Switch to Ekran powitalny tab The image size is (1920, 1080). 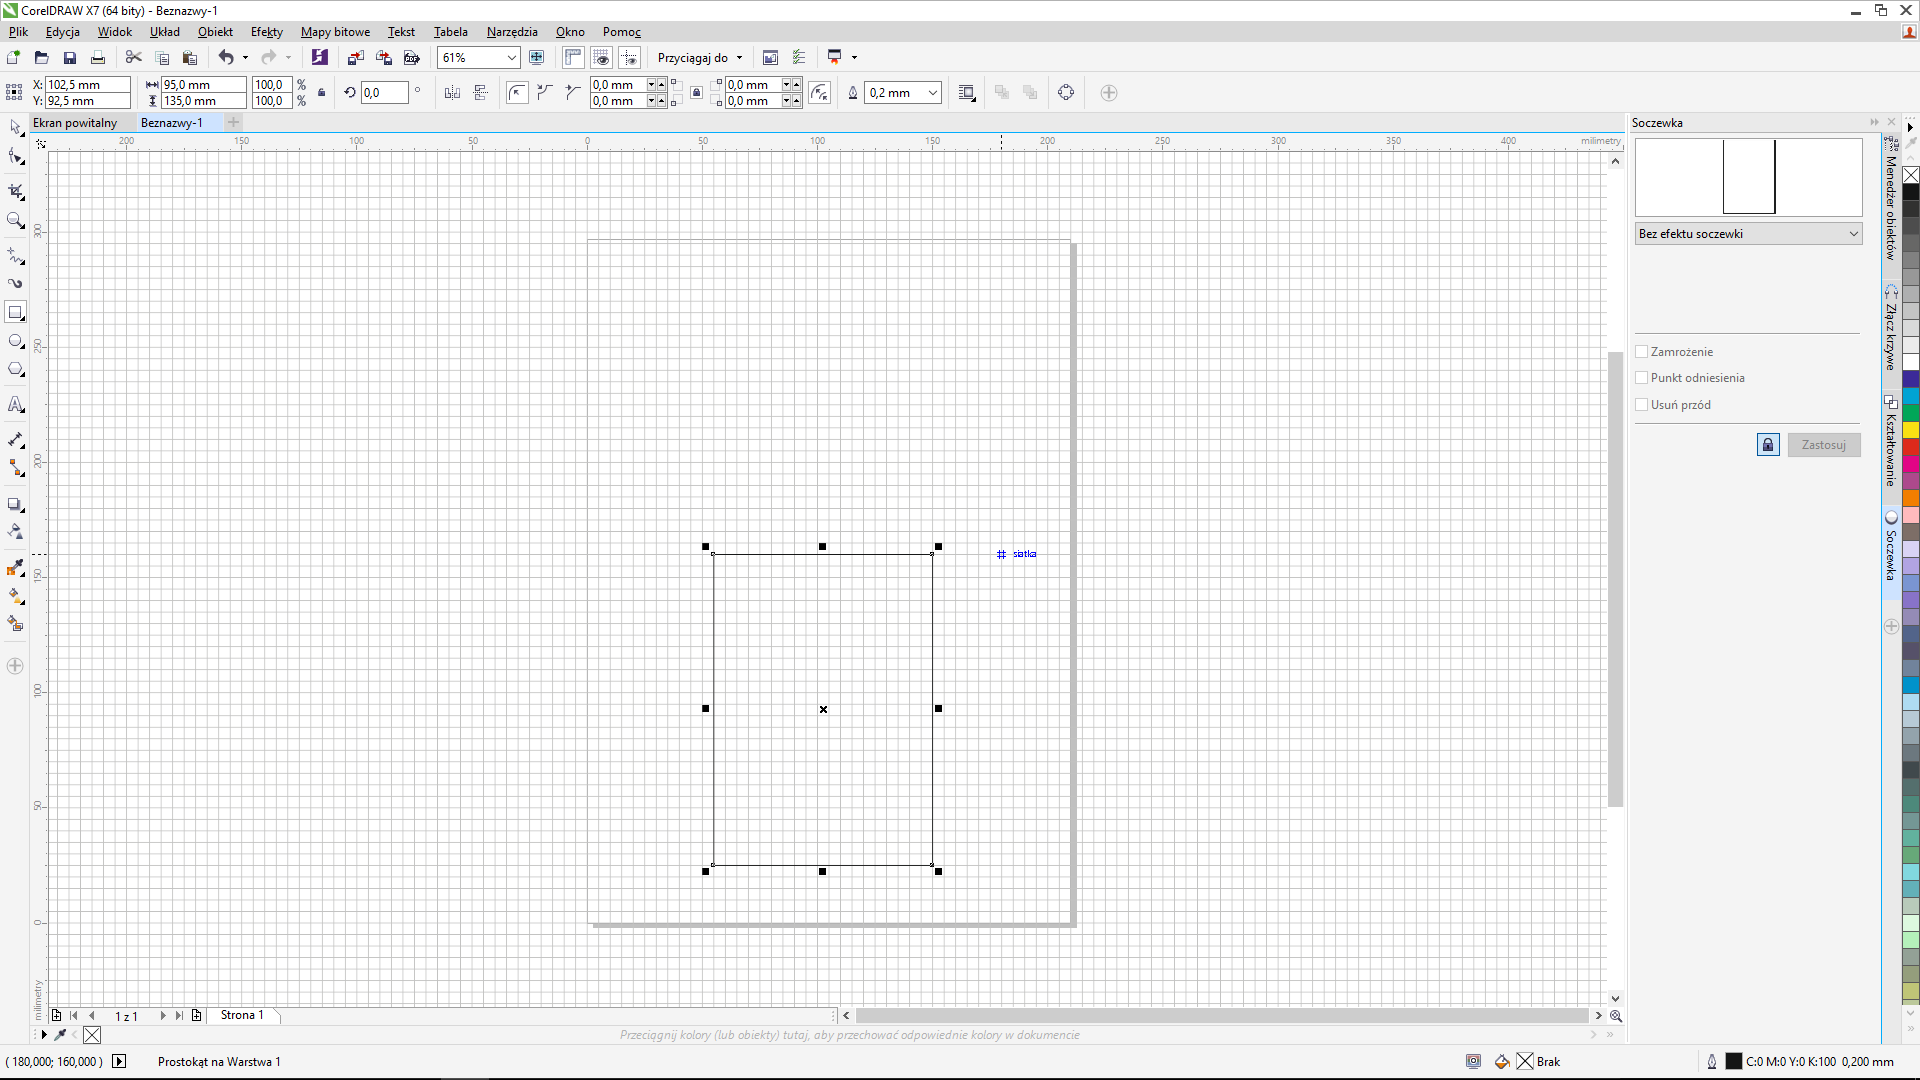pos(75,123)
